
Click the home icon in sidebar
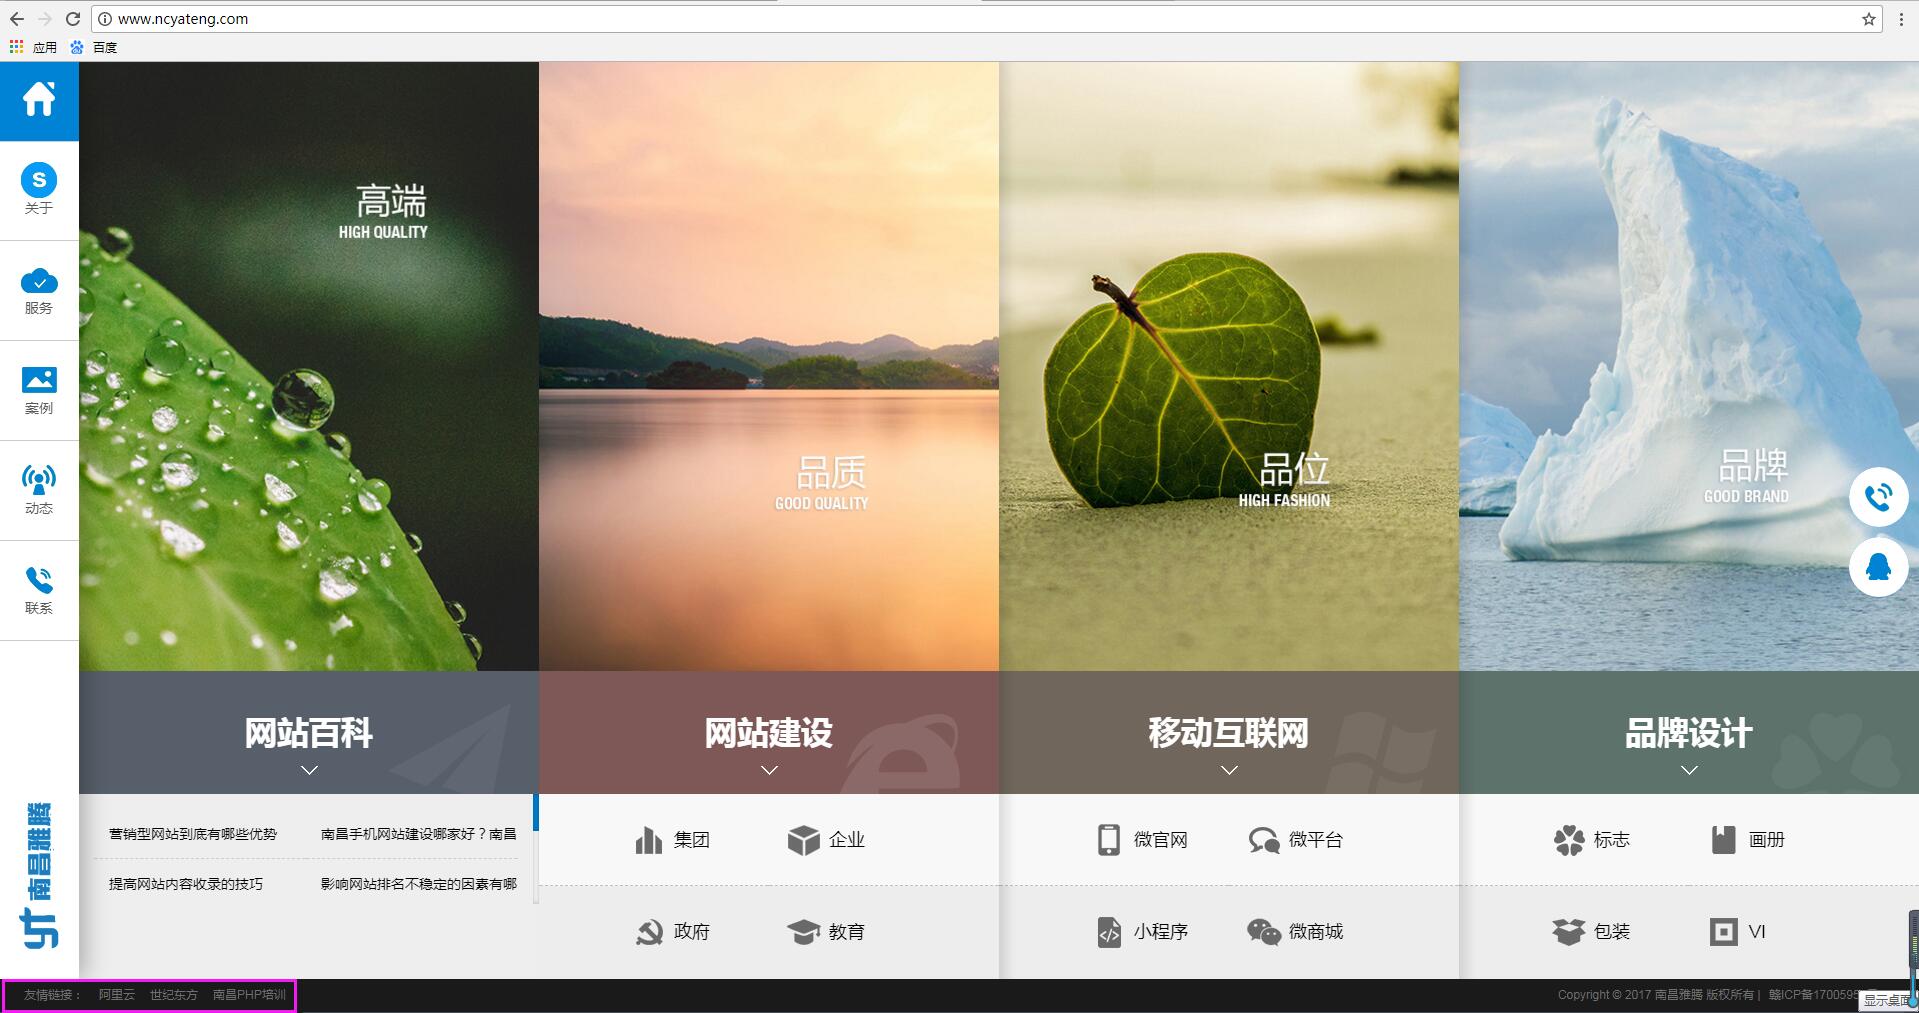click(x=39, y=100)
